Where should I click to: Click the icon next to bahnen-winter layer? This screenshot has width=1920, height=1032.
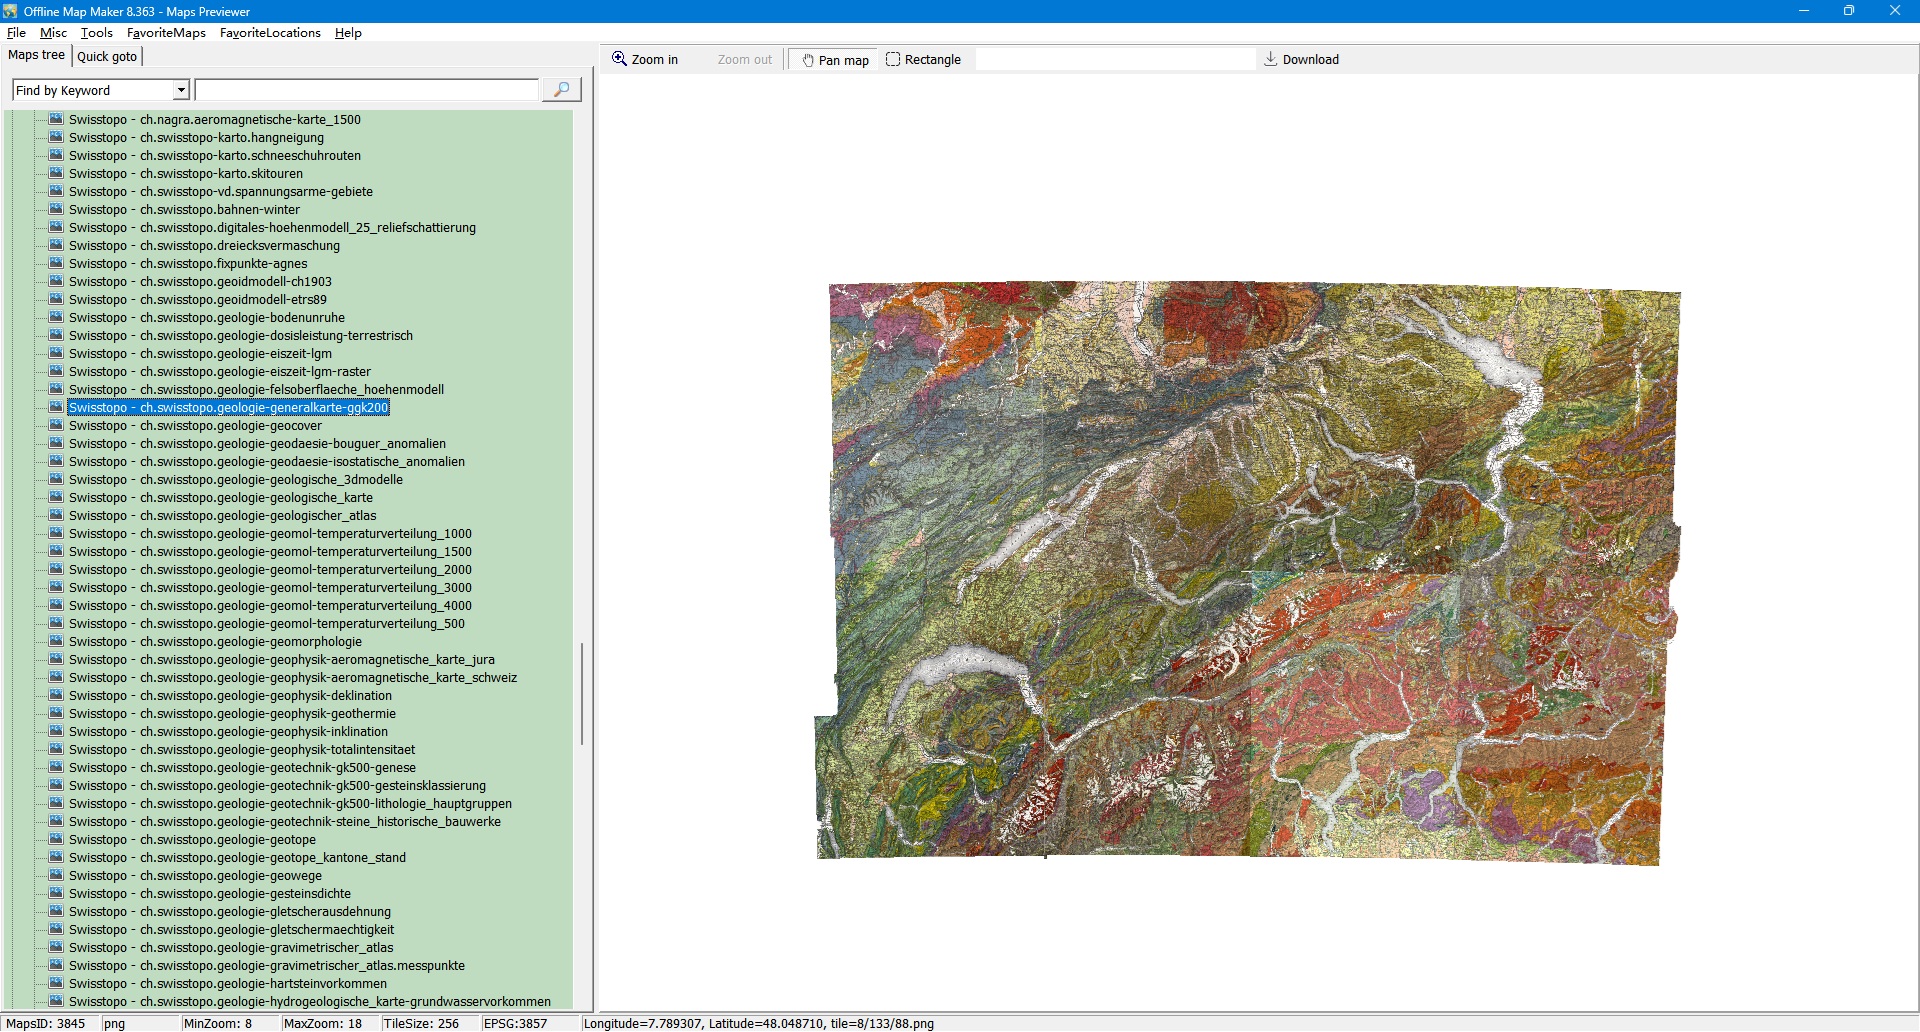click(x=56, y=209)
